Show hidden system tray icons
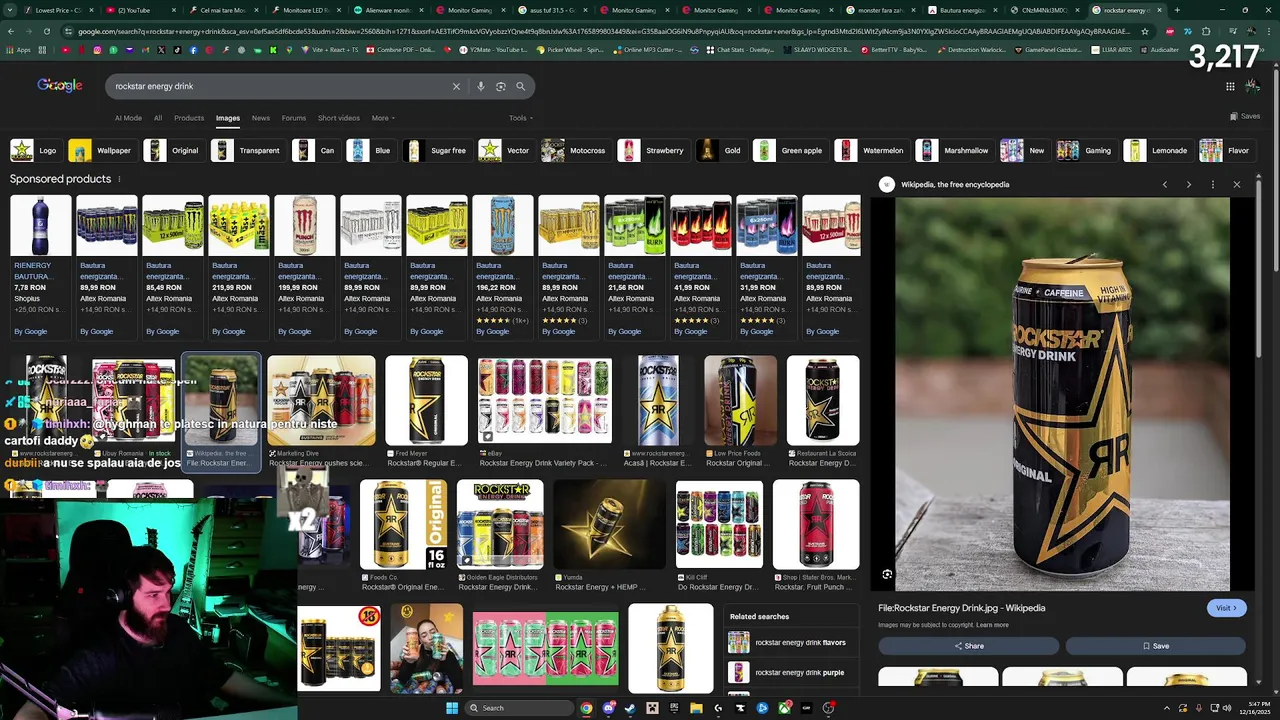Image resolution: width=1280 pixels, height=720 pixels. 1167,708
